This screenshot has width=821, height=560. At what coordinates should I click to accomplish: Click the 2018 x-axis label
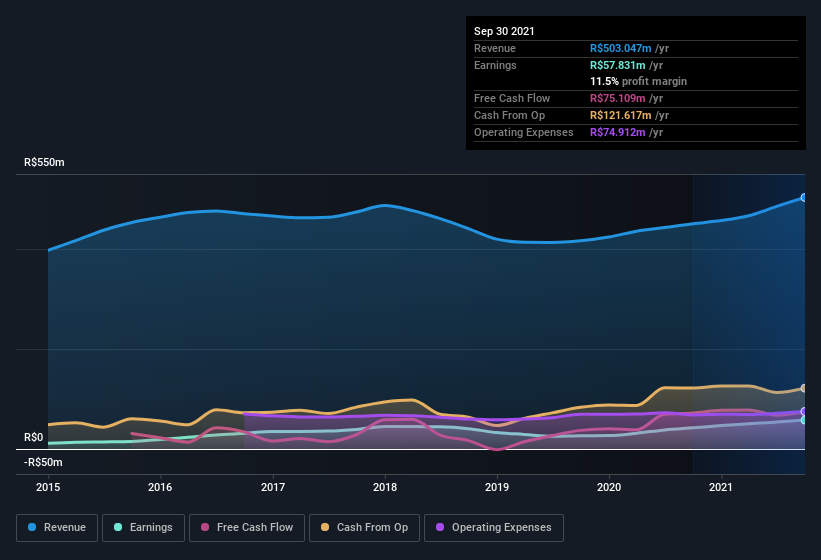pos(385,487)
